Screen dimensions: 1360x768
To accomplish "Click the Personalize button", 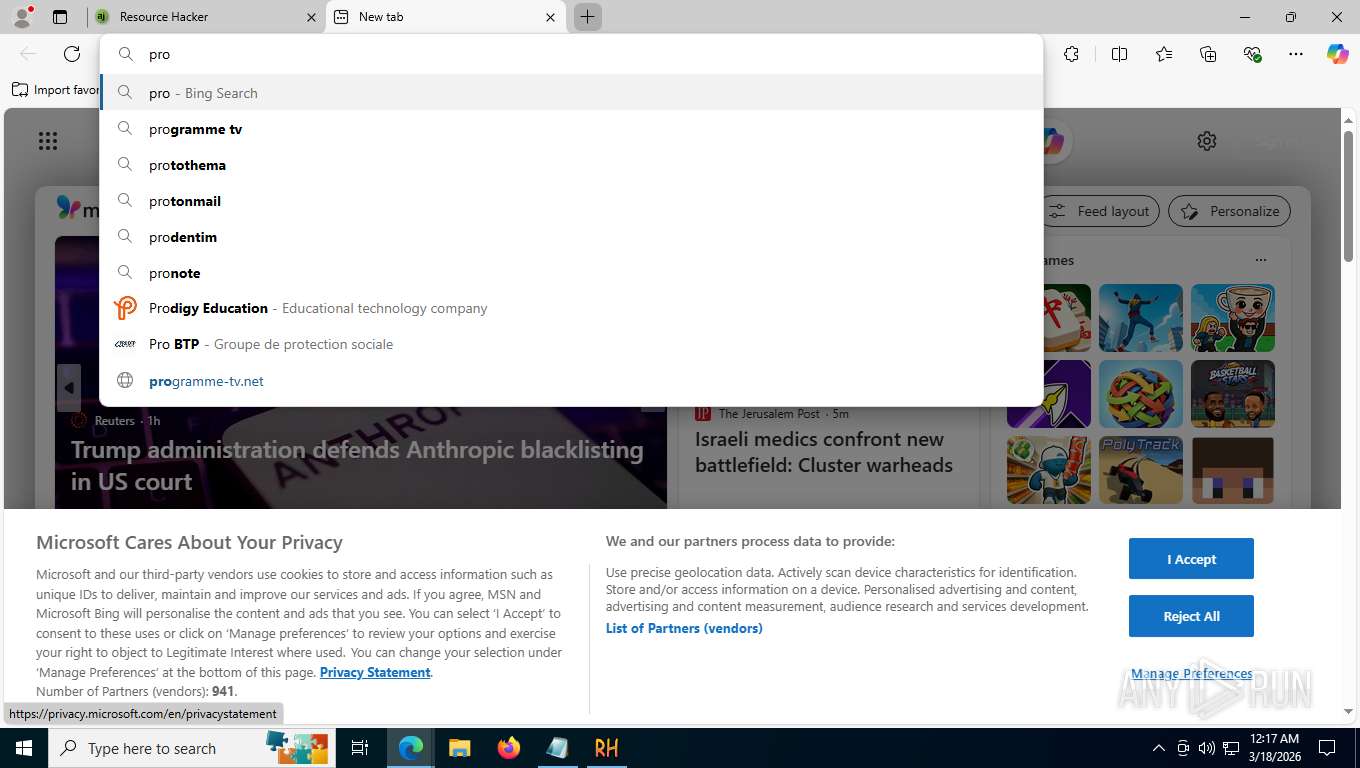I will (x=1230, y=211).
